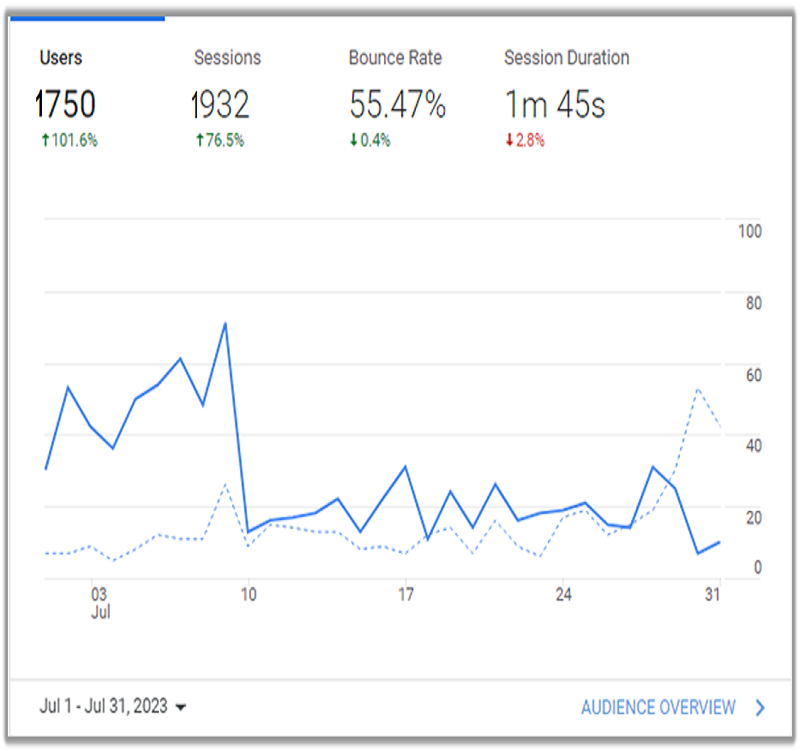Image resolution: width=800 pixels, height=750 pixels.
Task: Open the Jul 1 - Jul 31, 2023 date dropdown
Action: [x=103, y=707]
